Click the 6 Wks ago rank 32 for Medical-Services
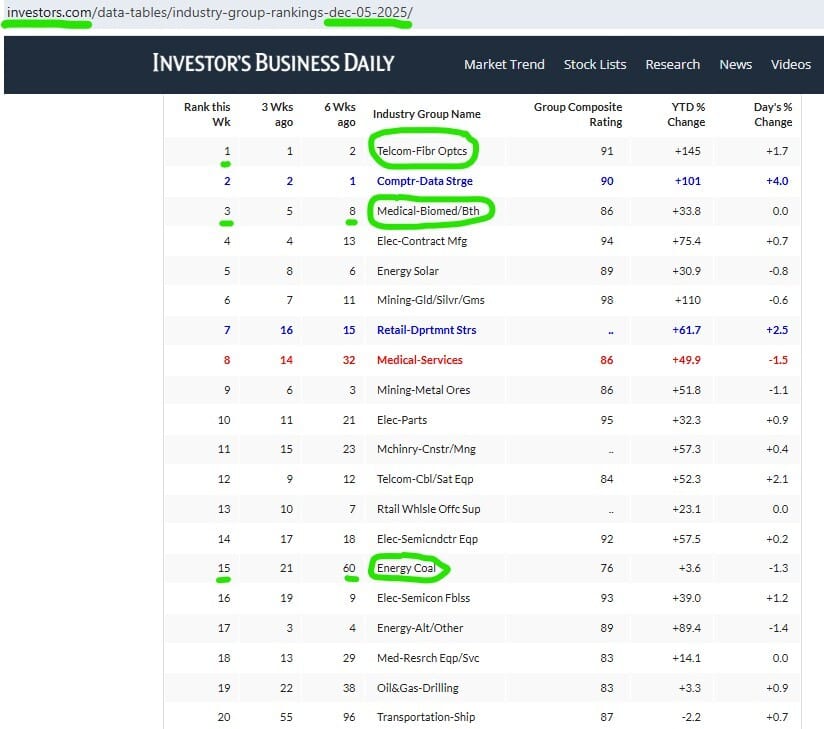Screen dimensions: 824x729 point(349,360)
